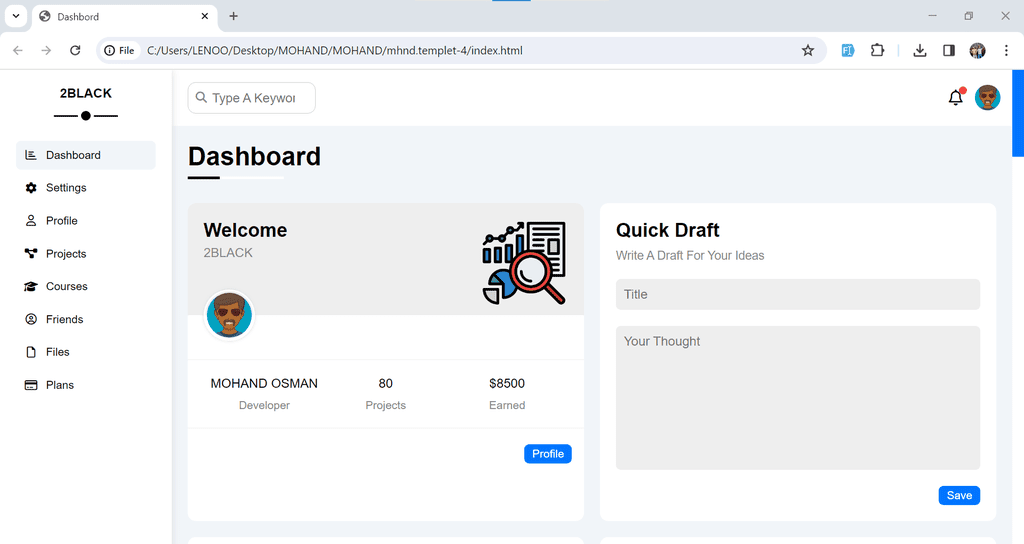The image size is (1024, 544).
Task: Click the MOHAND OSMAN name text
Action: tap(264, 383)
